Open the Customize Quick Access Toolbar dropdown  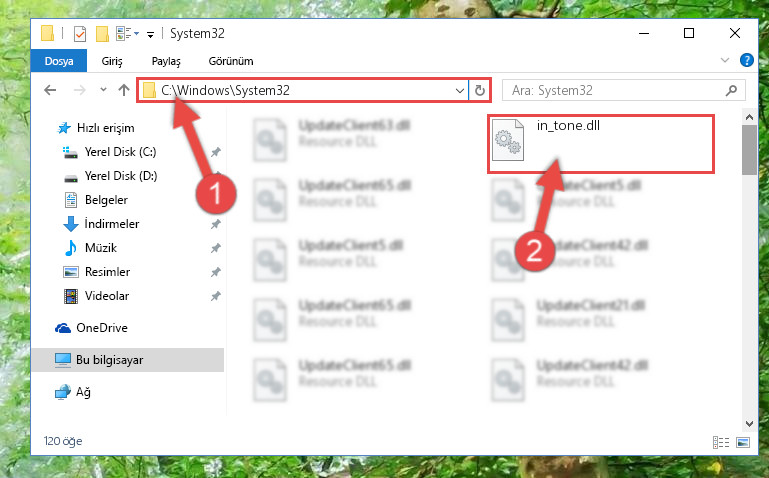151,34
